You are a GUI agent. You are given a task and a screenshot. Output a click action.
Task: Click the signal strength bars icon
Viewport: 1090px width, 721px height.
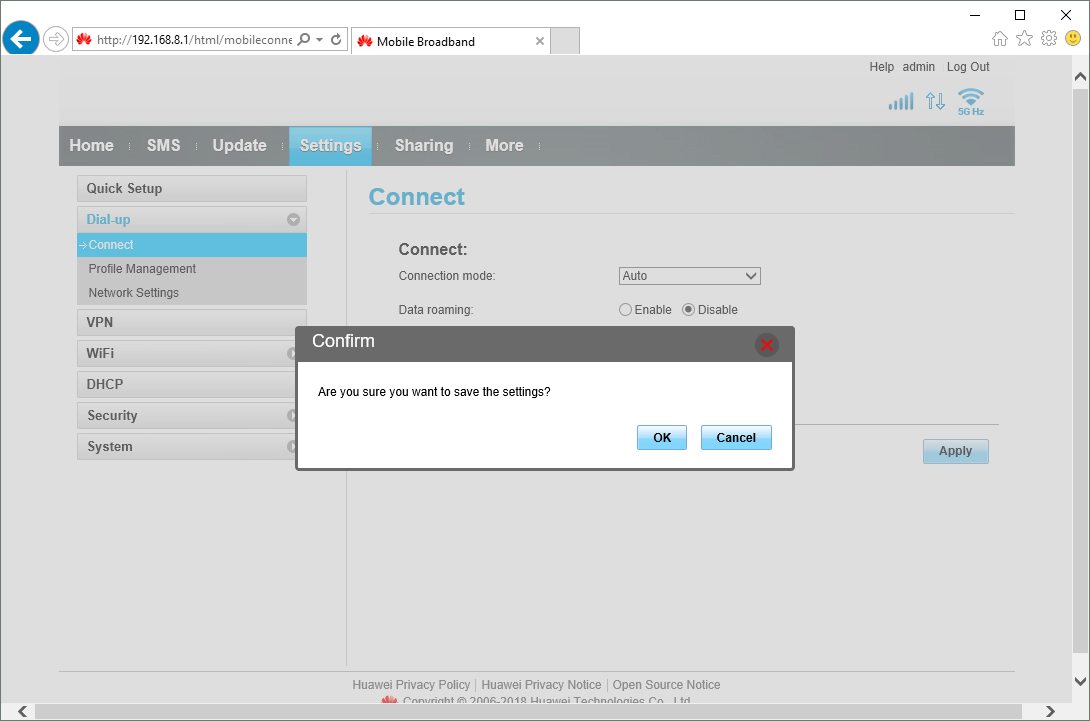pos(901,101)
